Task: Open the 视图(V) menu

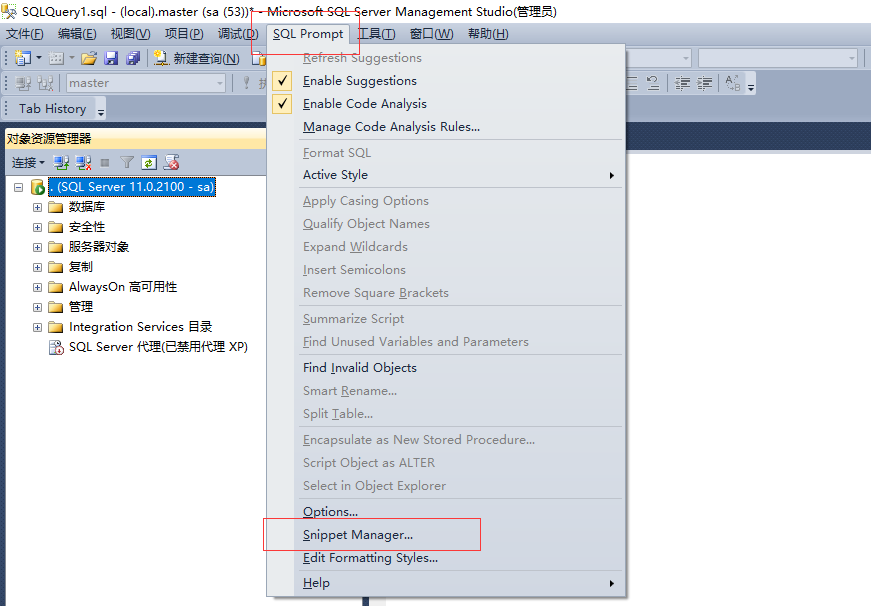Action: 131,34
